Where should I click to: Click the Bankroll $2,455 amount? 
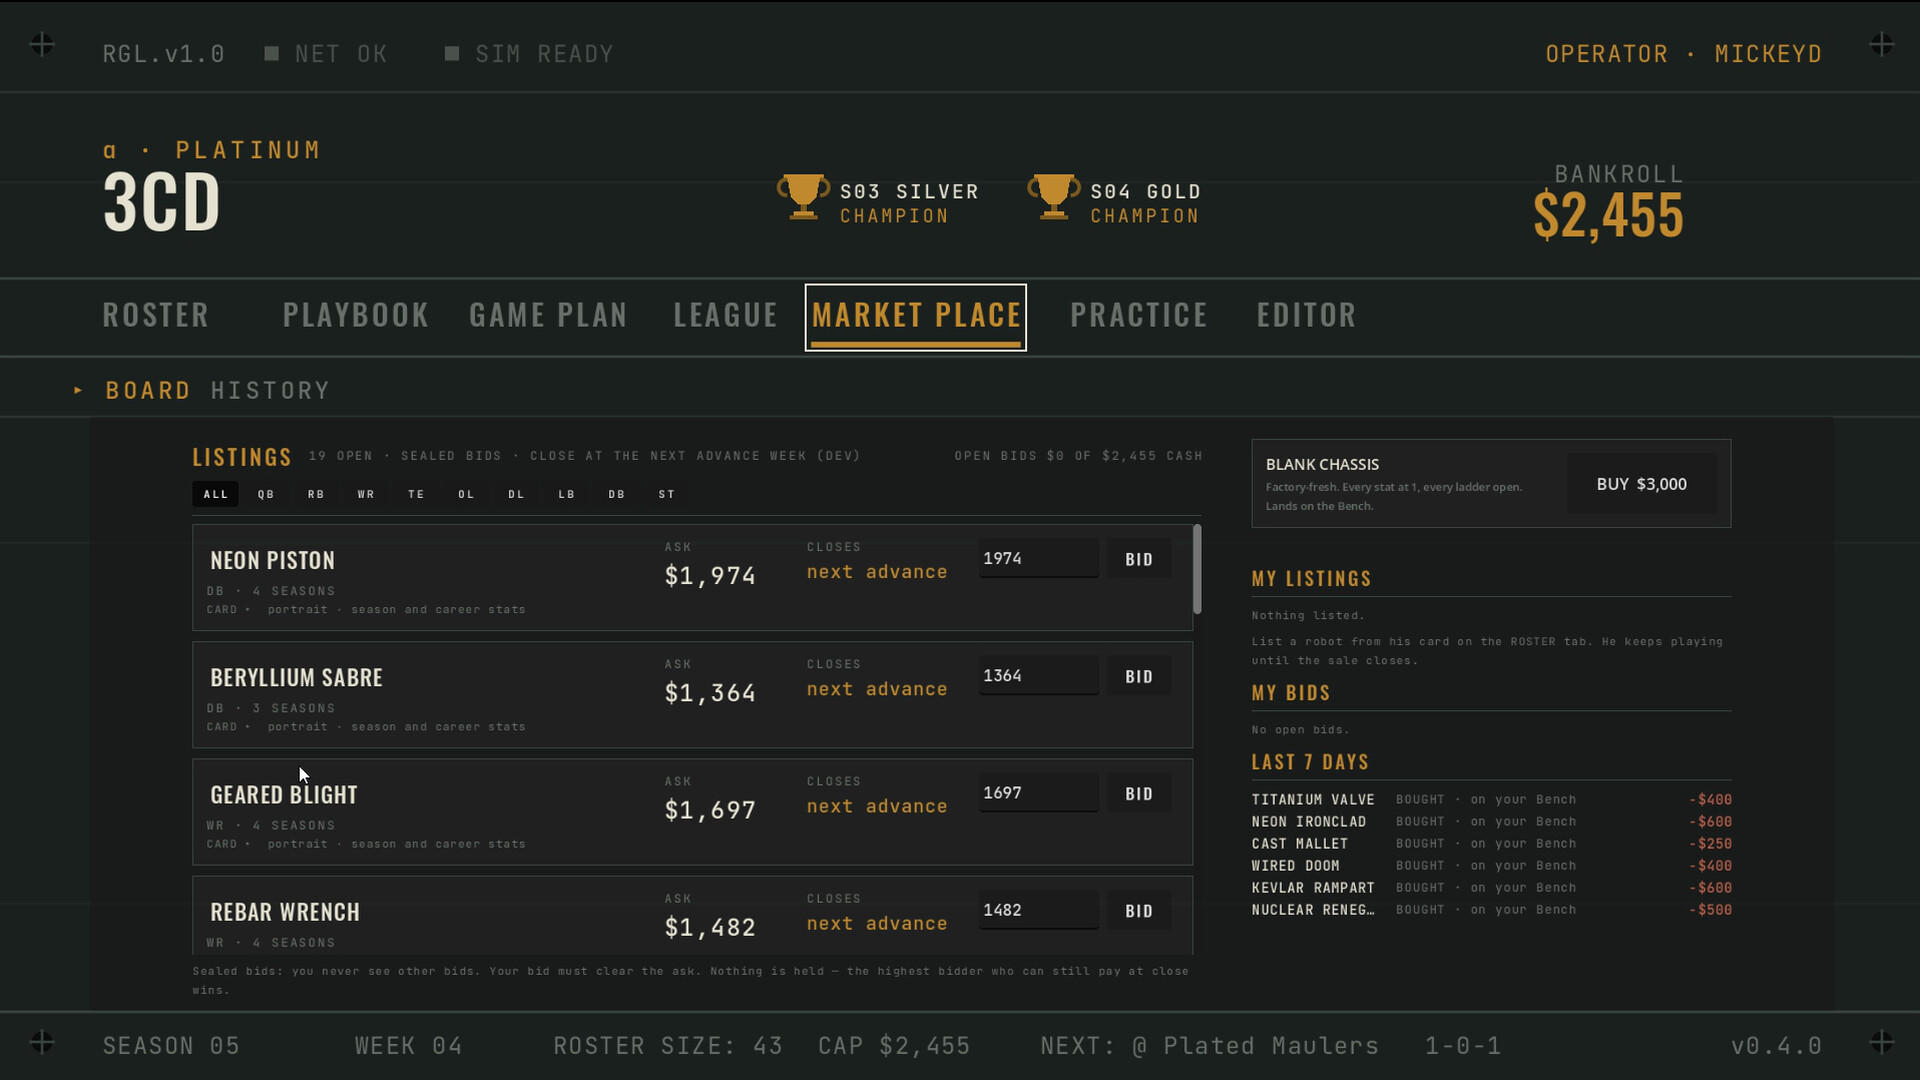click(x=1608, y=215)
